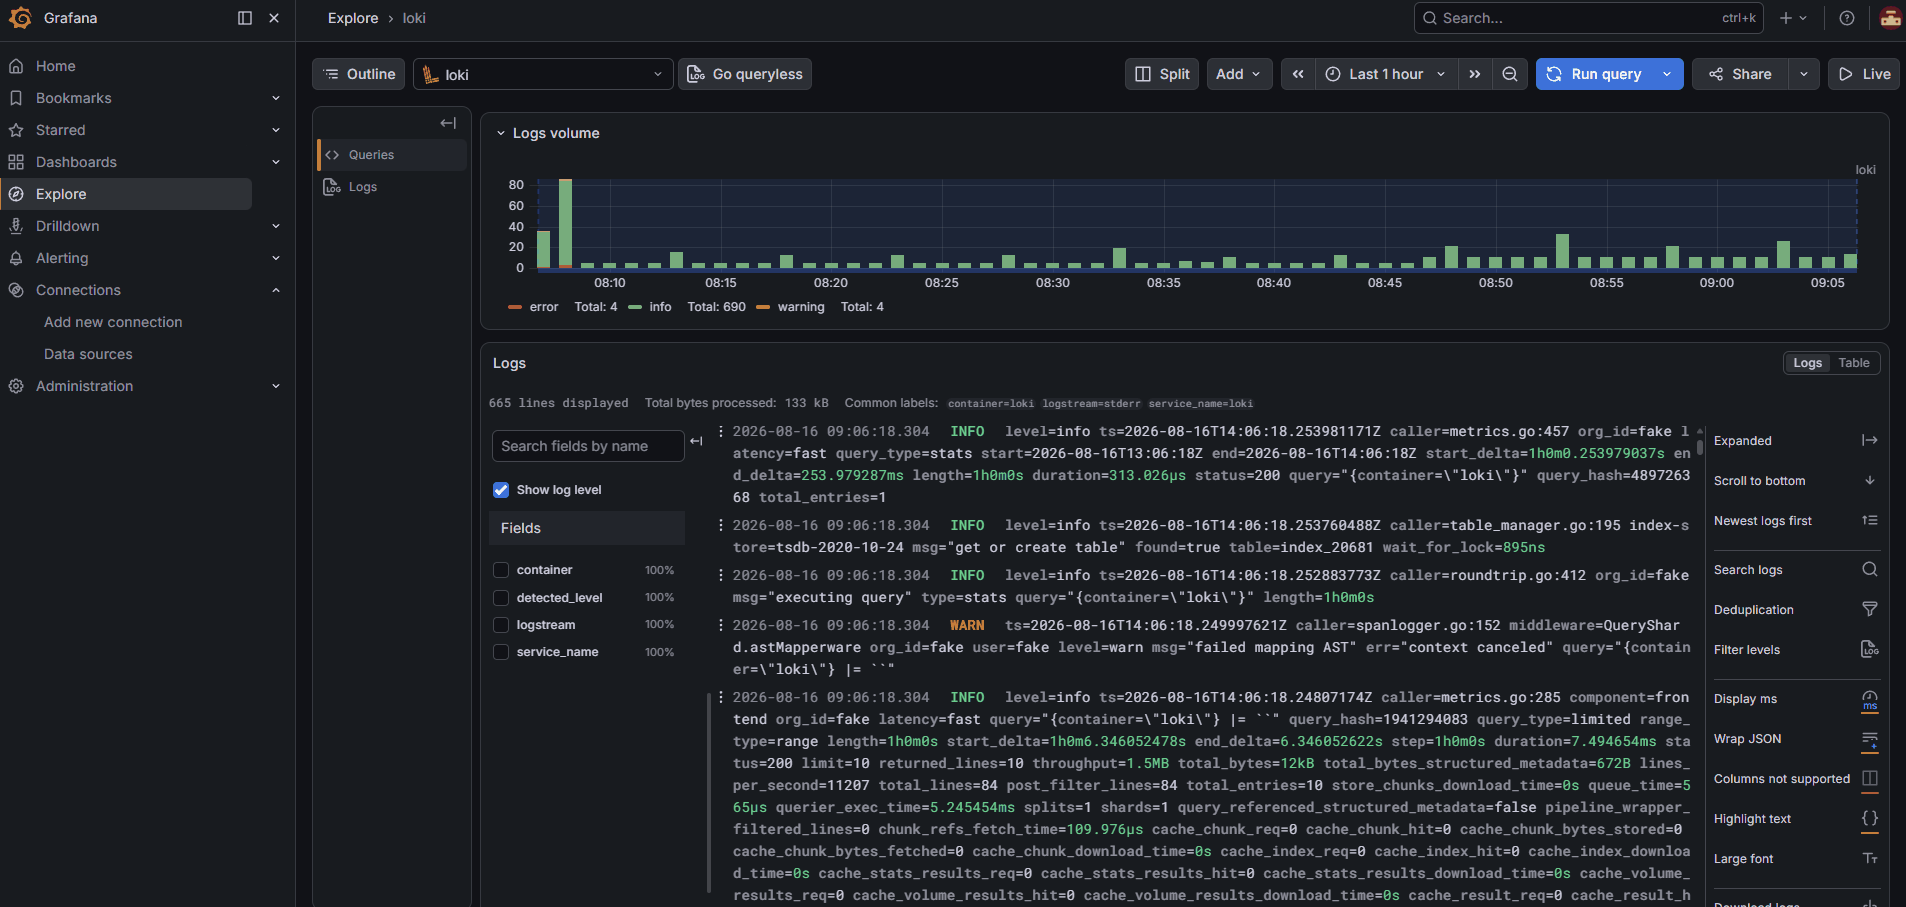Check the container field checkbox
1906x907 pixels.
pyautogui.click(x=501, y=570)
